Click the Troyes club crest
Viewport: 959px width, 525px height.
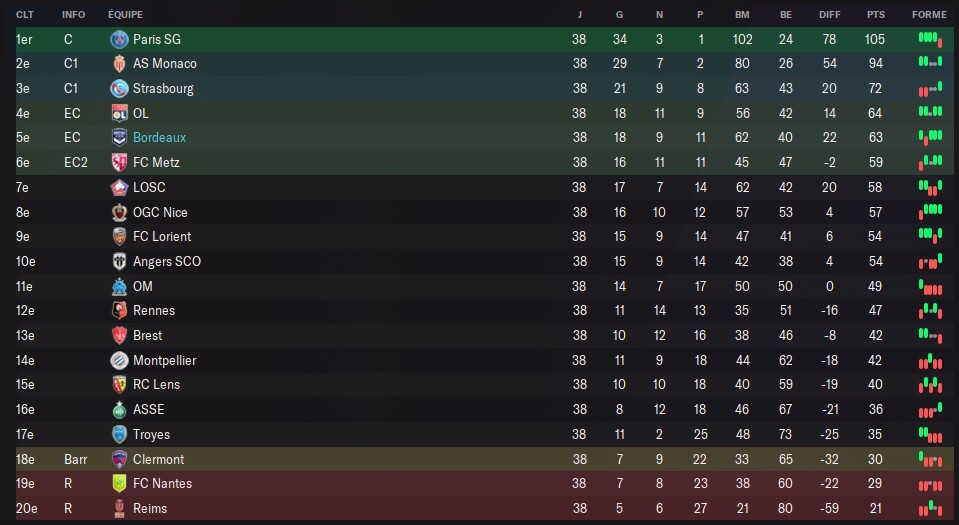[x=119, y=434]
